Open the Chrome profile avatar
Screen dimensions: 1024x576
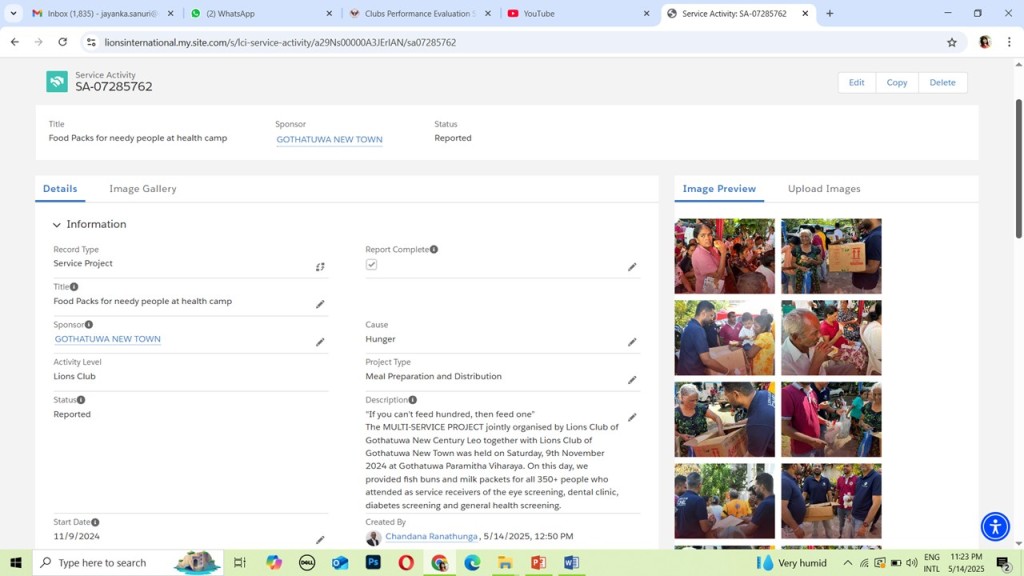point(985,42)
